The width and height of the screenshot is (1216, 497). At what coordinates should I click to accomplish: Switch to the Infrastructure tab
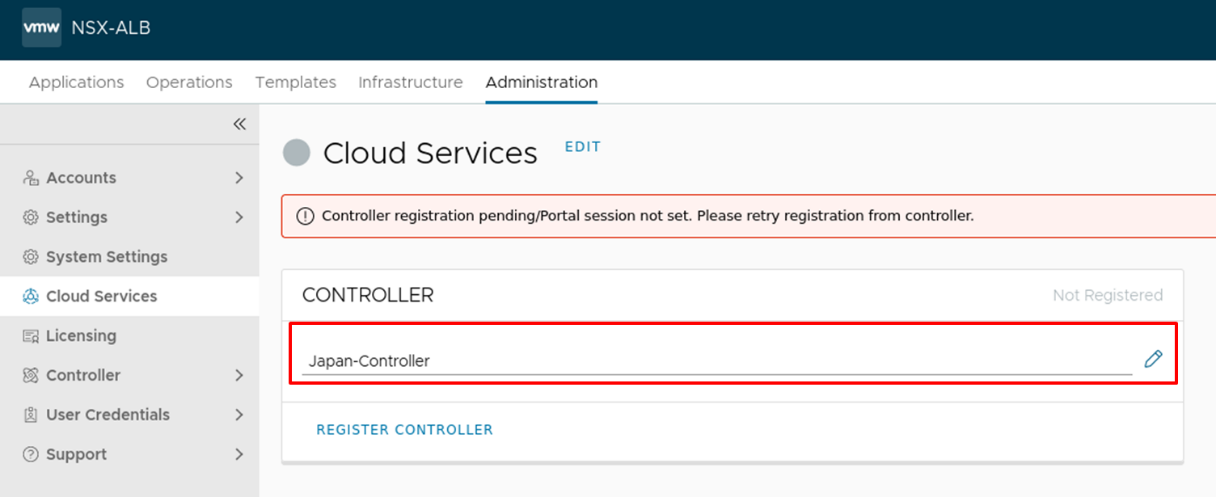(410, 82)
